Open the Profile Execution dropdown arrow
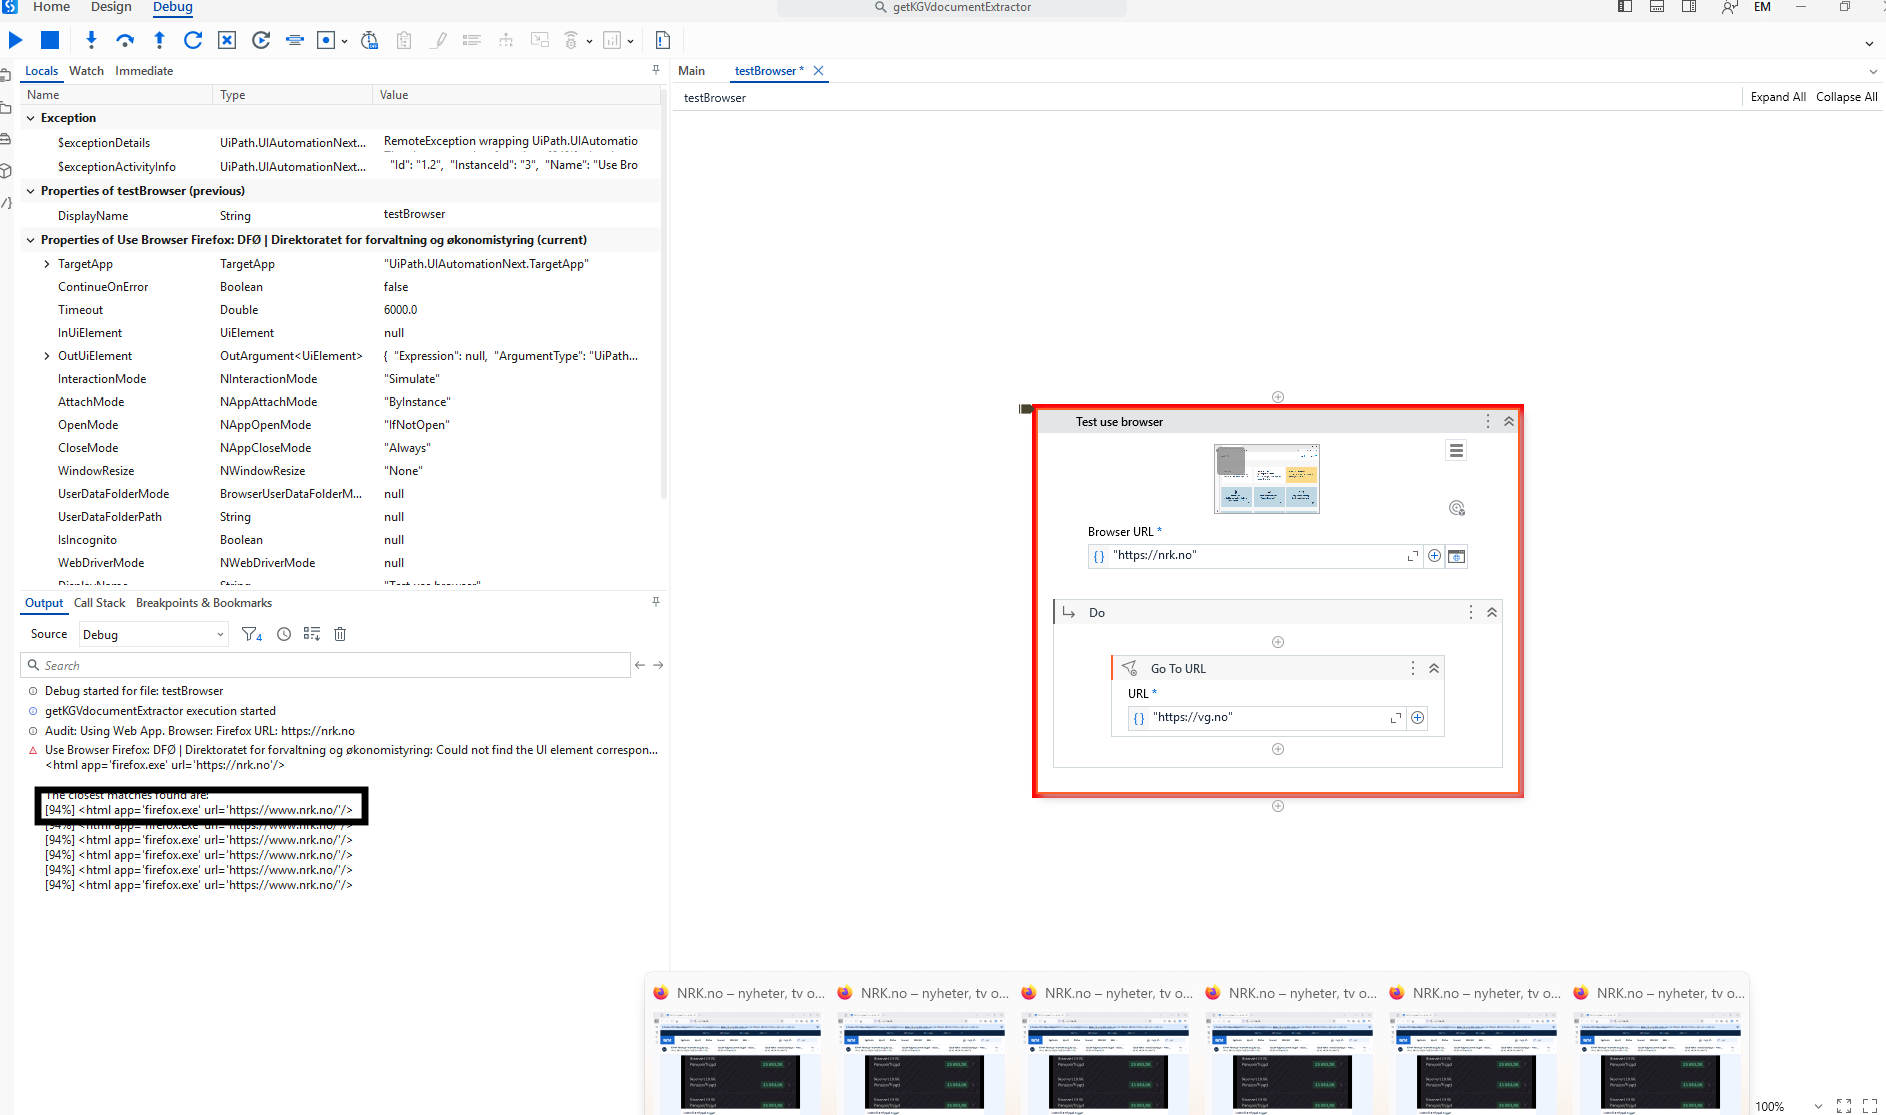 [630, 41]
